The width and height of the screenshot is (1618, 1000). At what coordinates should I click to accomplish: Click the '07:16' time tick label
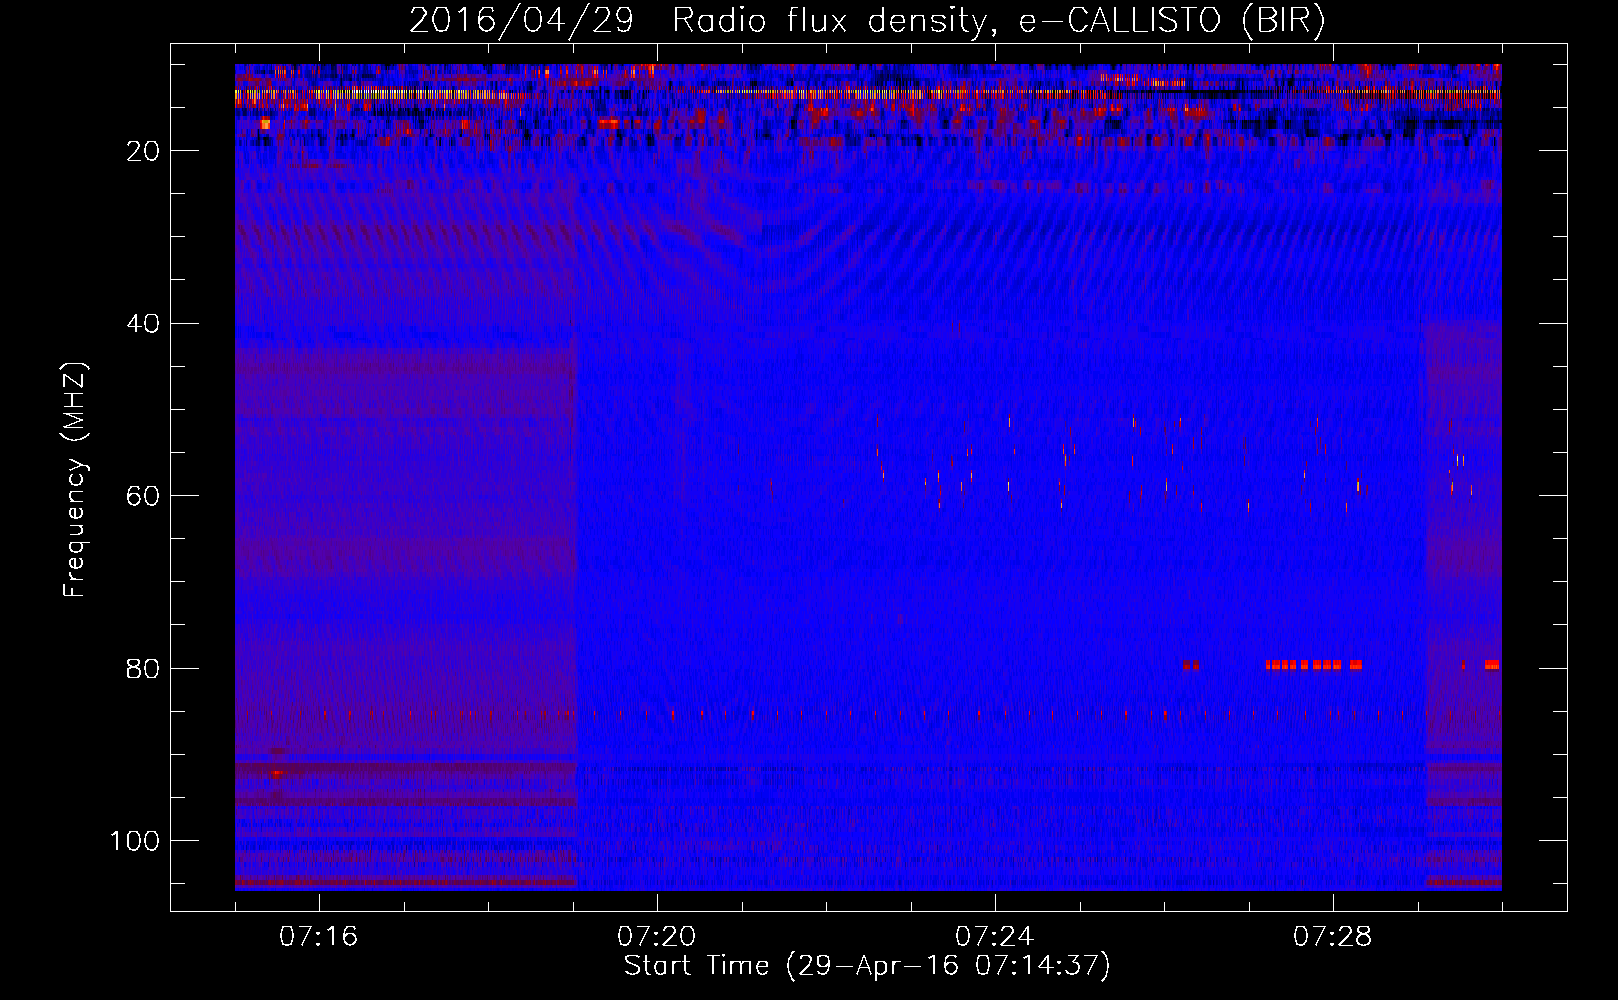click(318, 937)
